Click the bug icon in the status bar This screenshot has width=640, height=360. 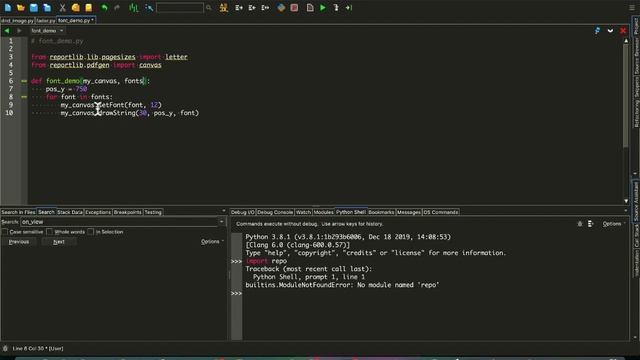tap(5, 349)
